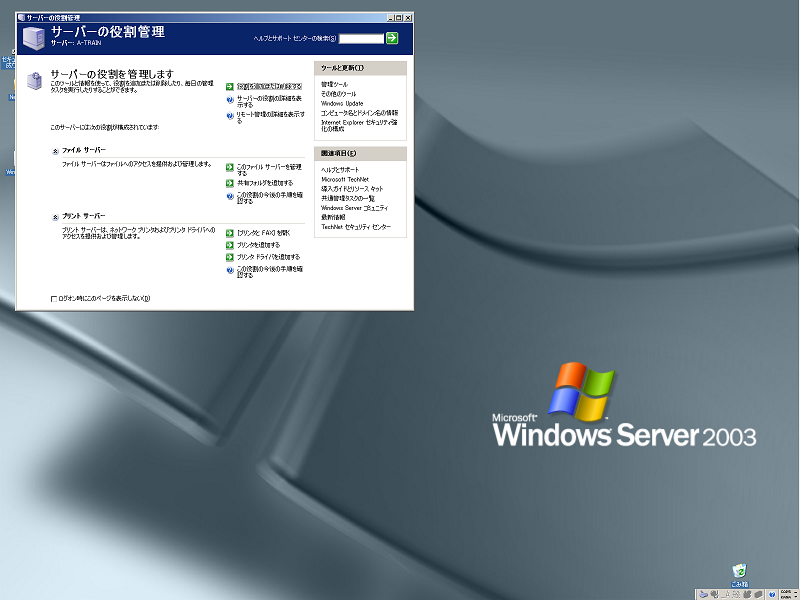Click the first input-method icon on the language bar
The image size is (800, 600).
(703, 594)
